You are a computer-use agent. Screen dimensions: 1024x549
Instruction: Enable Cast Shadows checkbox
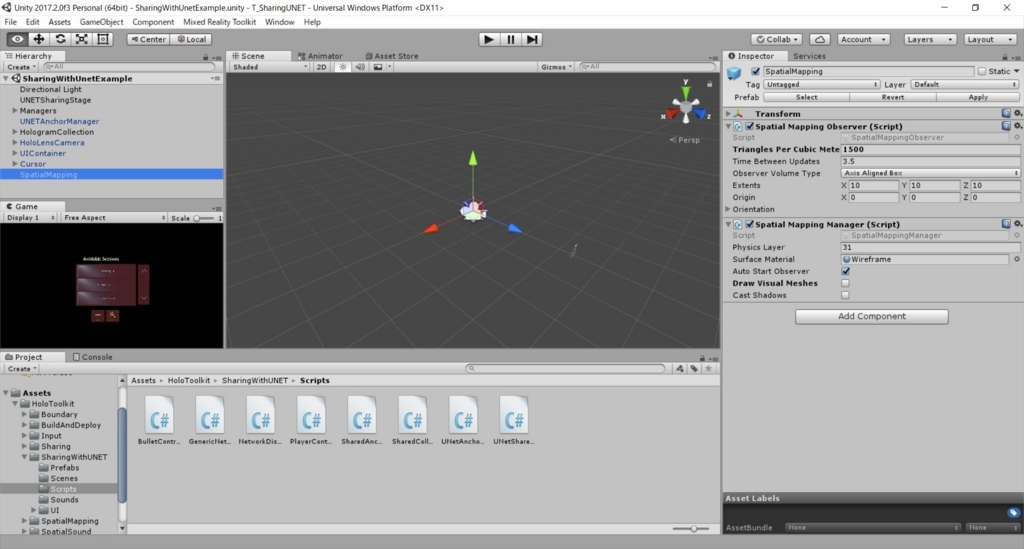tap(846, 295)
